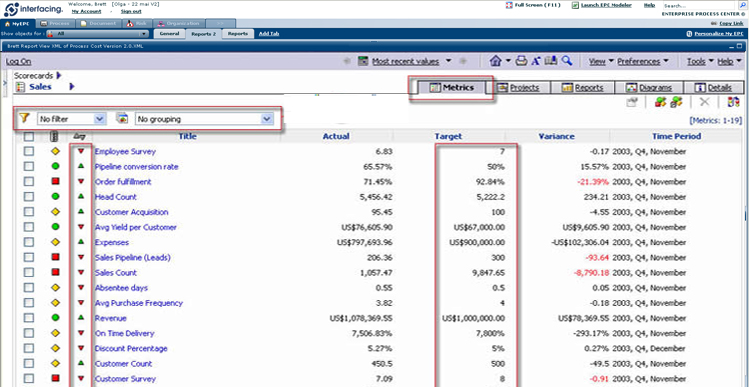
Task: Select the Metrics tab
Action: [x=451, y=88]
